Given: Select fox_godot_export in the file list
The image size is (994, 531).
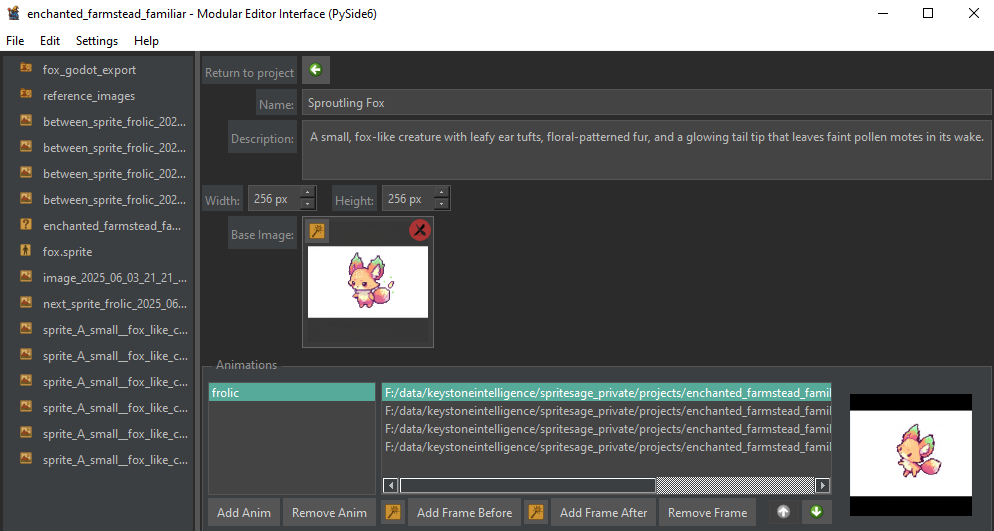Looking at the screenshot, I should point(89,70).
